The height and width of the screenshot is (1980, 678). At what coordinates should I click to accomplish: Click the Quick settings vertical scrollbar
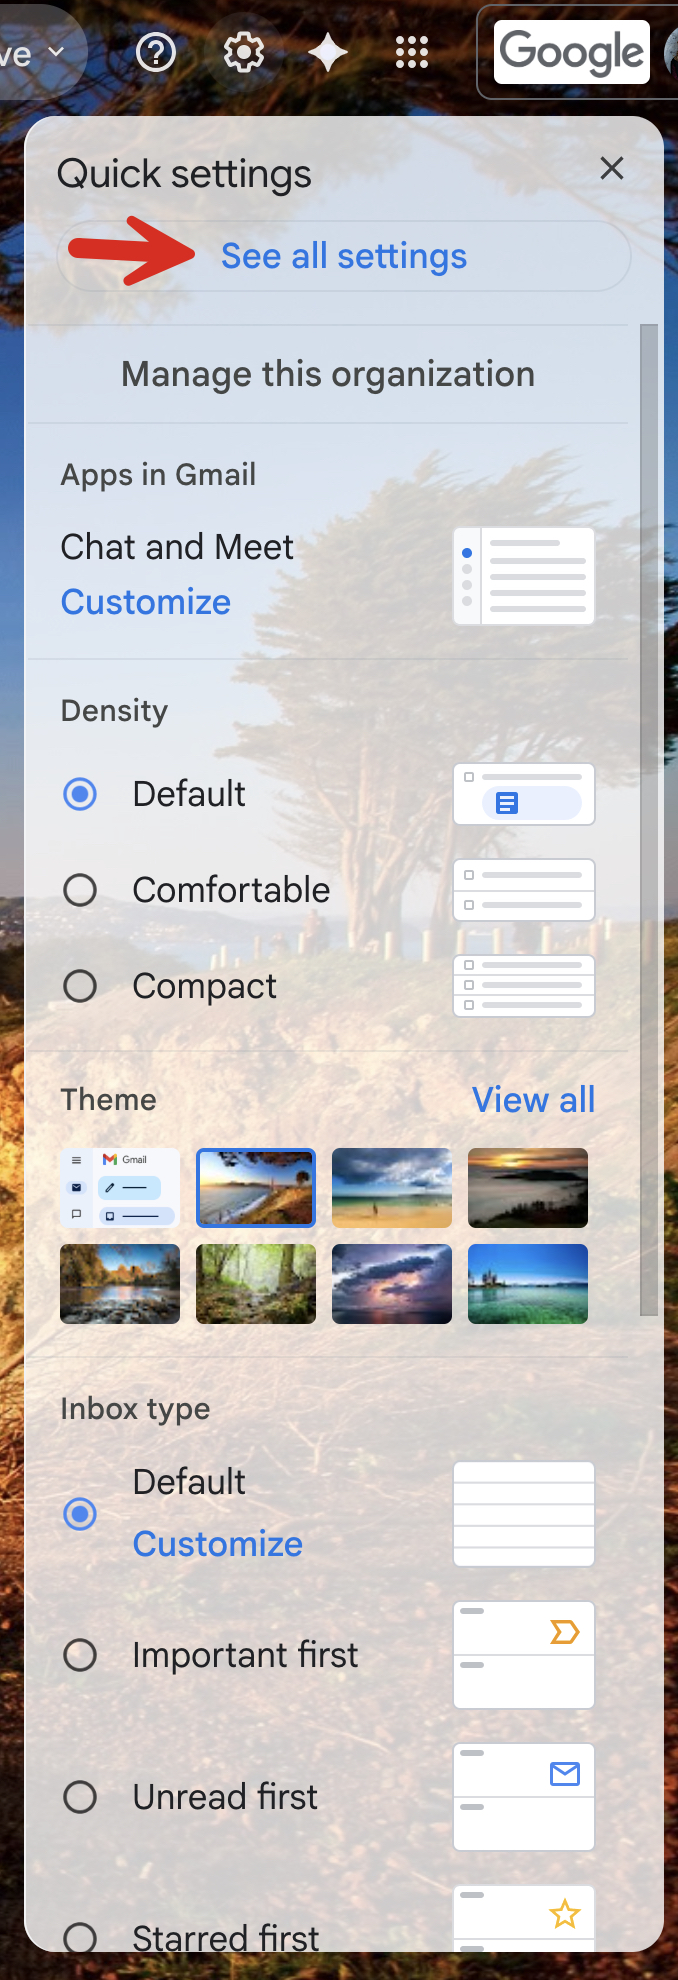tap(649, 820)
